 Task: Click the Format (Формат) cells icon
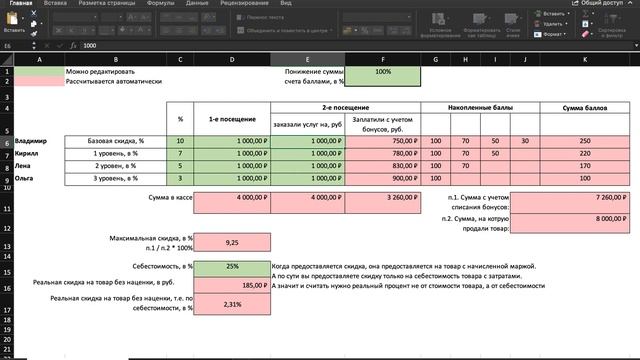pos(538,34)
